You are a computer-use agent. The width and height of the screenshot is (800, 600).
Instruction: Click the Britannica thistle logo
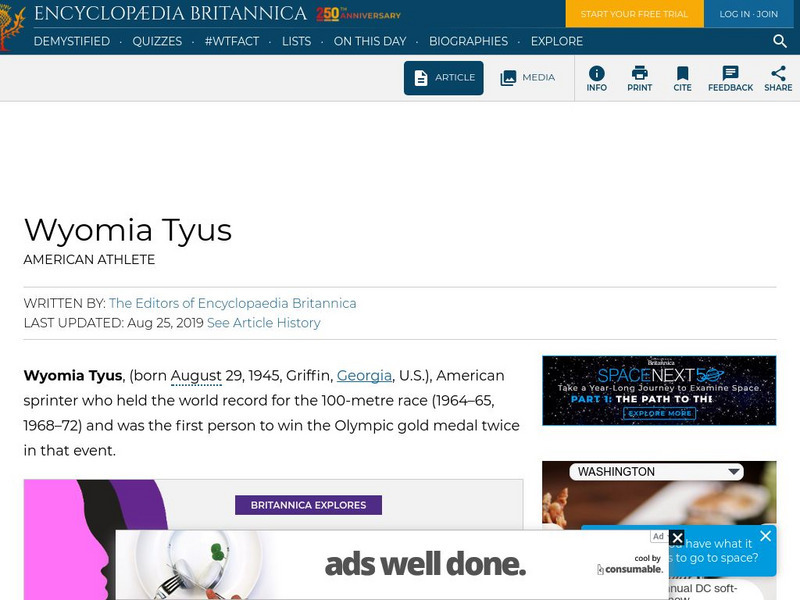tap(11, 26)
